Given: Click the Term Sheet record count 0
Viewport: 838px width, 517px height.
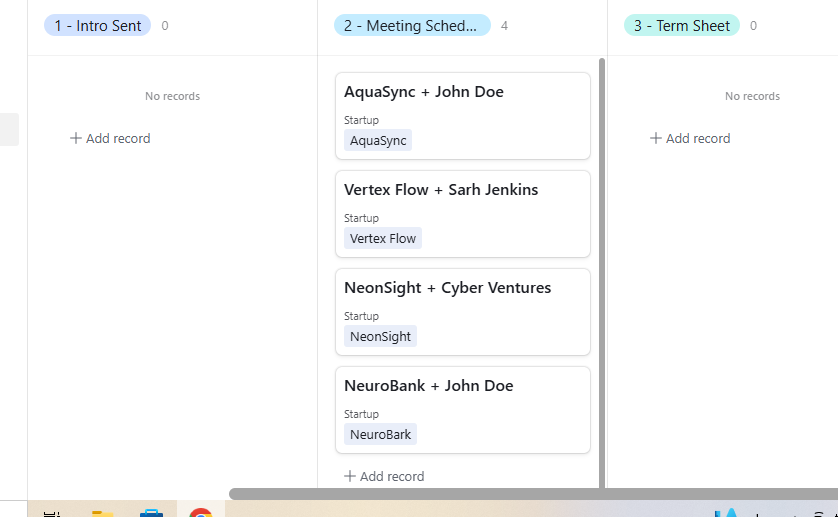Looking at the screenshot, I should [x=753, y=26].
